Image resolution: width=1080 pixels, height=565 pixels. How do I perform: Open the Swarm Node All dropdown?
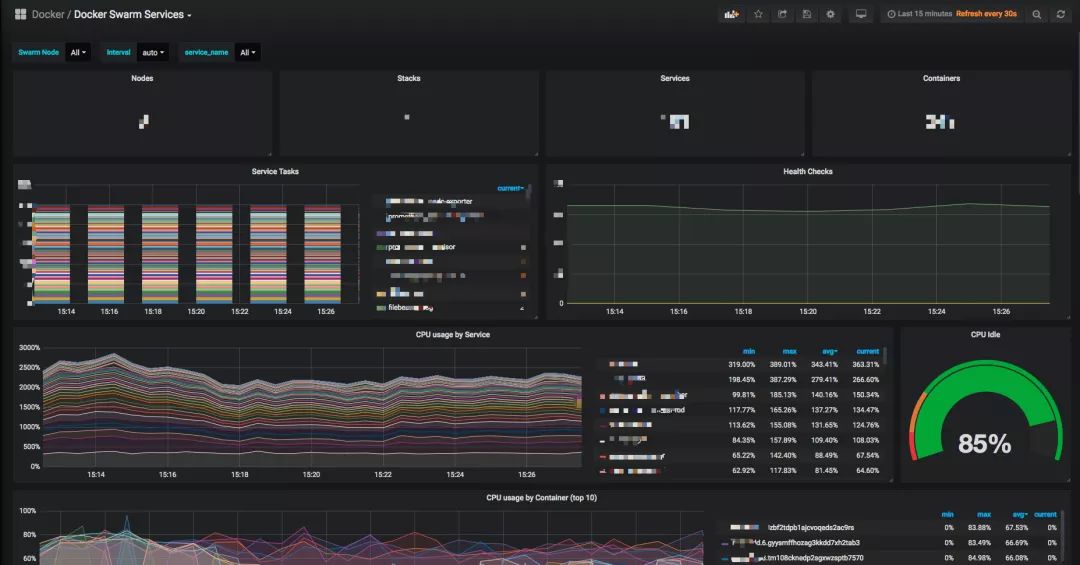tap(78, 52)
